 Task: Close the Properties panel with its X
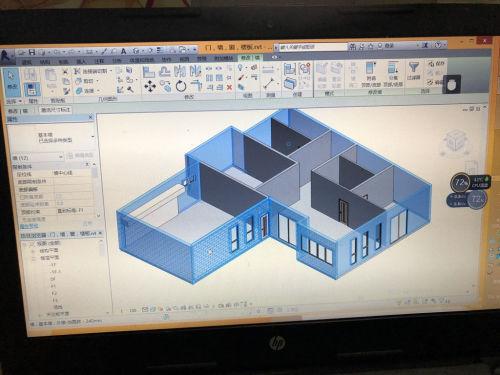pyautogui.click(x=90, y=117)
